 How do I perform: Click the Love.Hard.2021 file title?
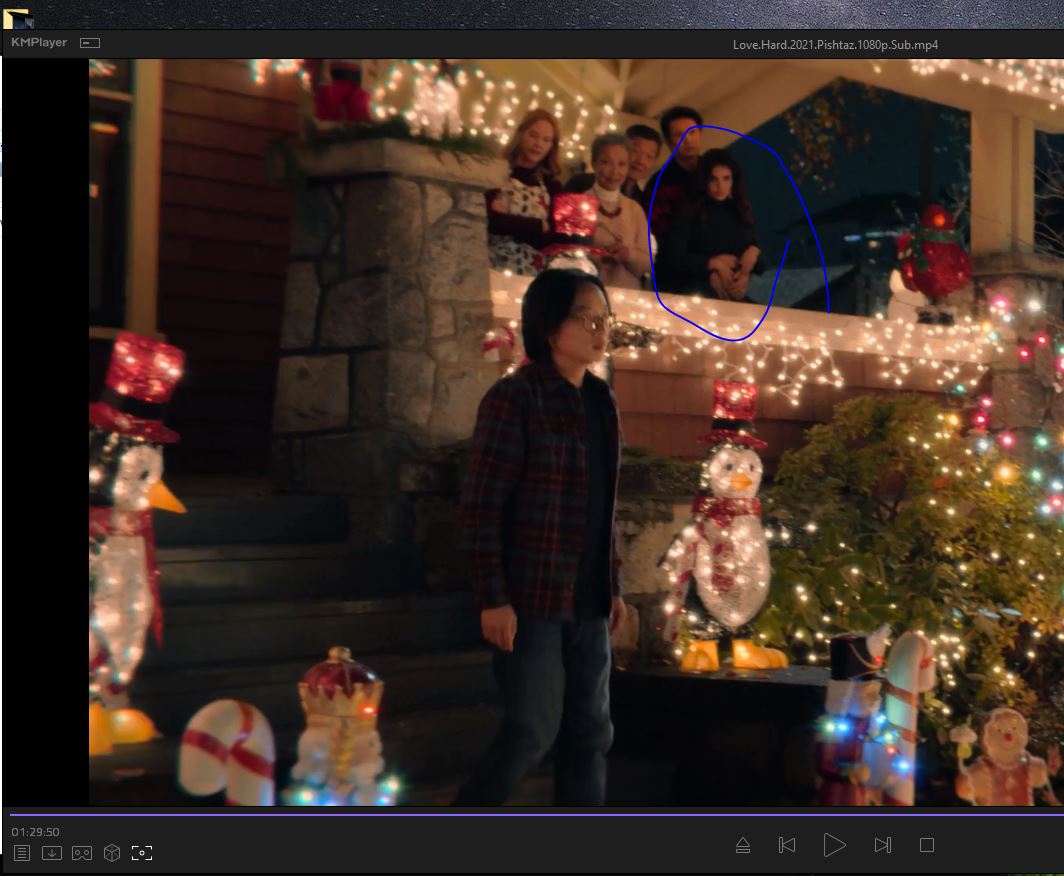pyautogui.click(x=835, y=45)
